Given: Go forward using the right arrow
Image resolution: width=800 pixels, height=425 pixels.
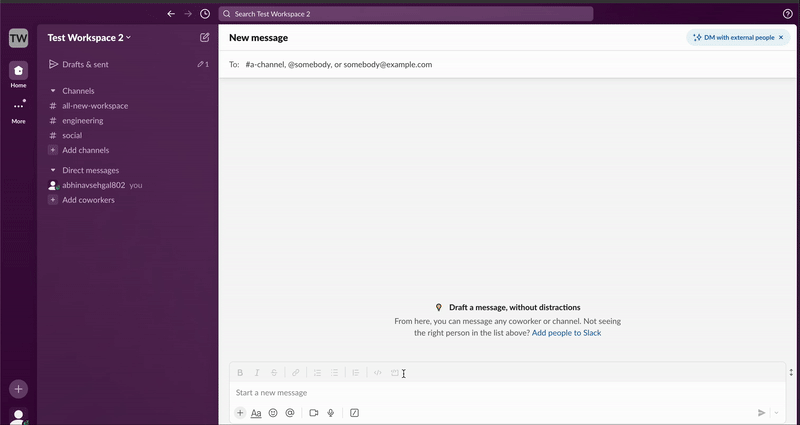Looking at the screenshot, I should click(x=188, y=14).
